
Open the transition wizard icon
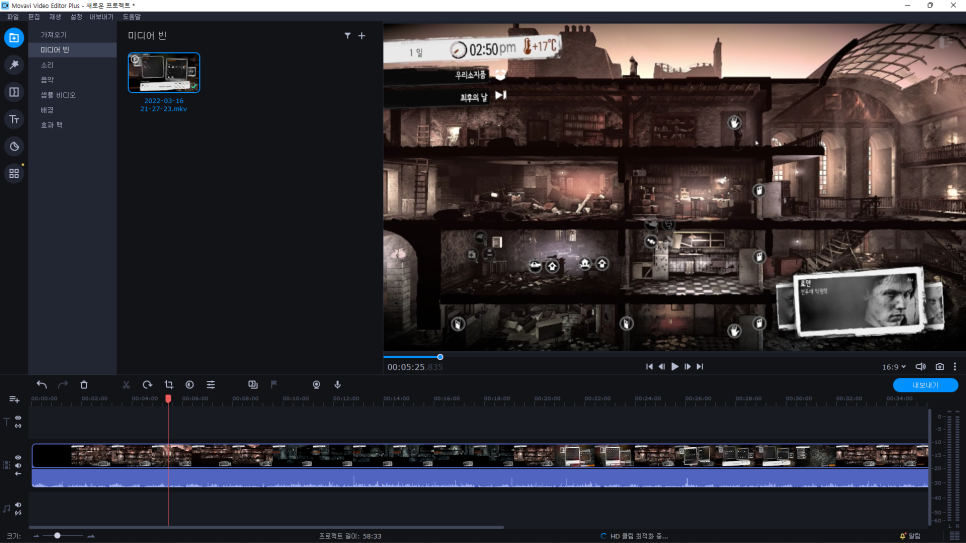point(253,385)
